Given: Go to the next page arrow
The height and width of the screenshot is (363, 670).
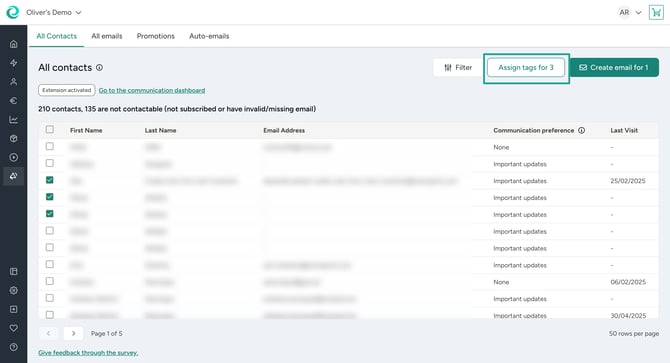Looking at the screenshot, I should [x=73, y=334].
